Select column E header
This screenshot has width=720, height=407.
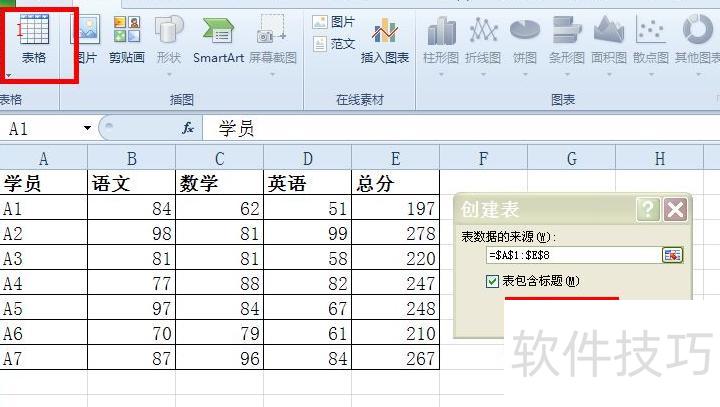tap(395, 158)
